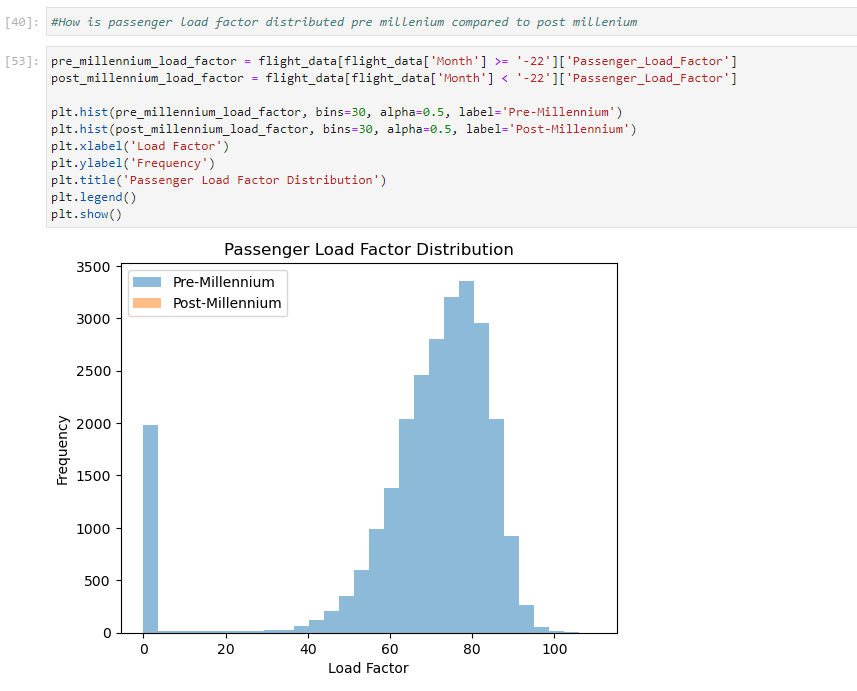Click the execution count label [40]

(22, 21)
